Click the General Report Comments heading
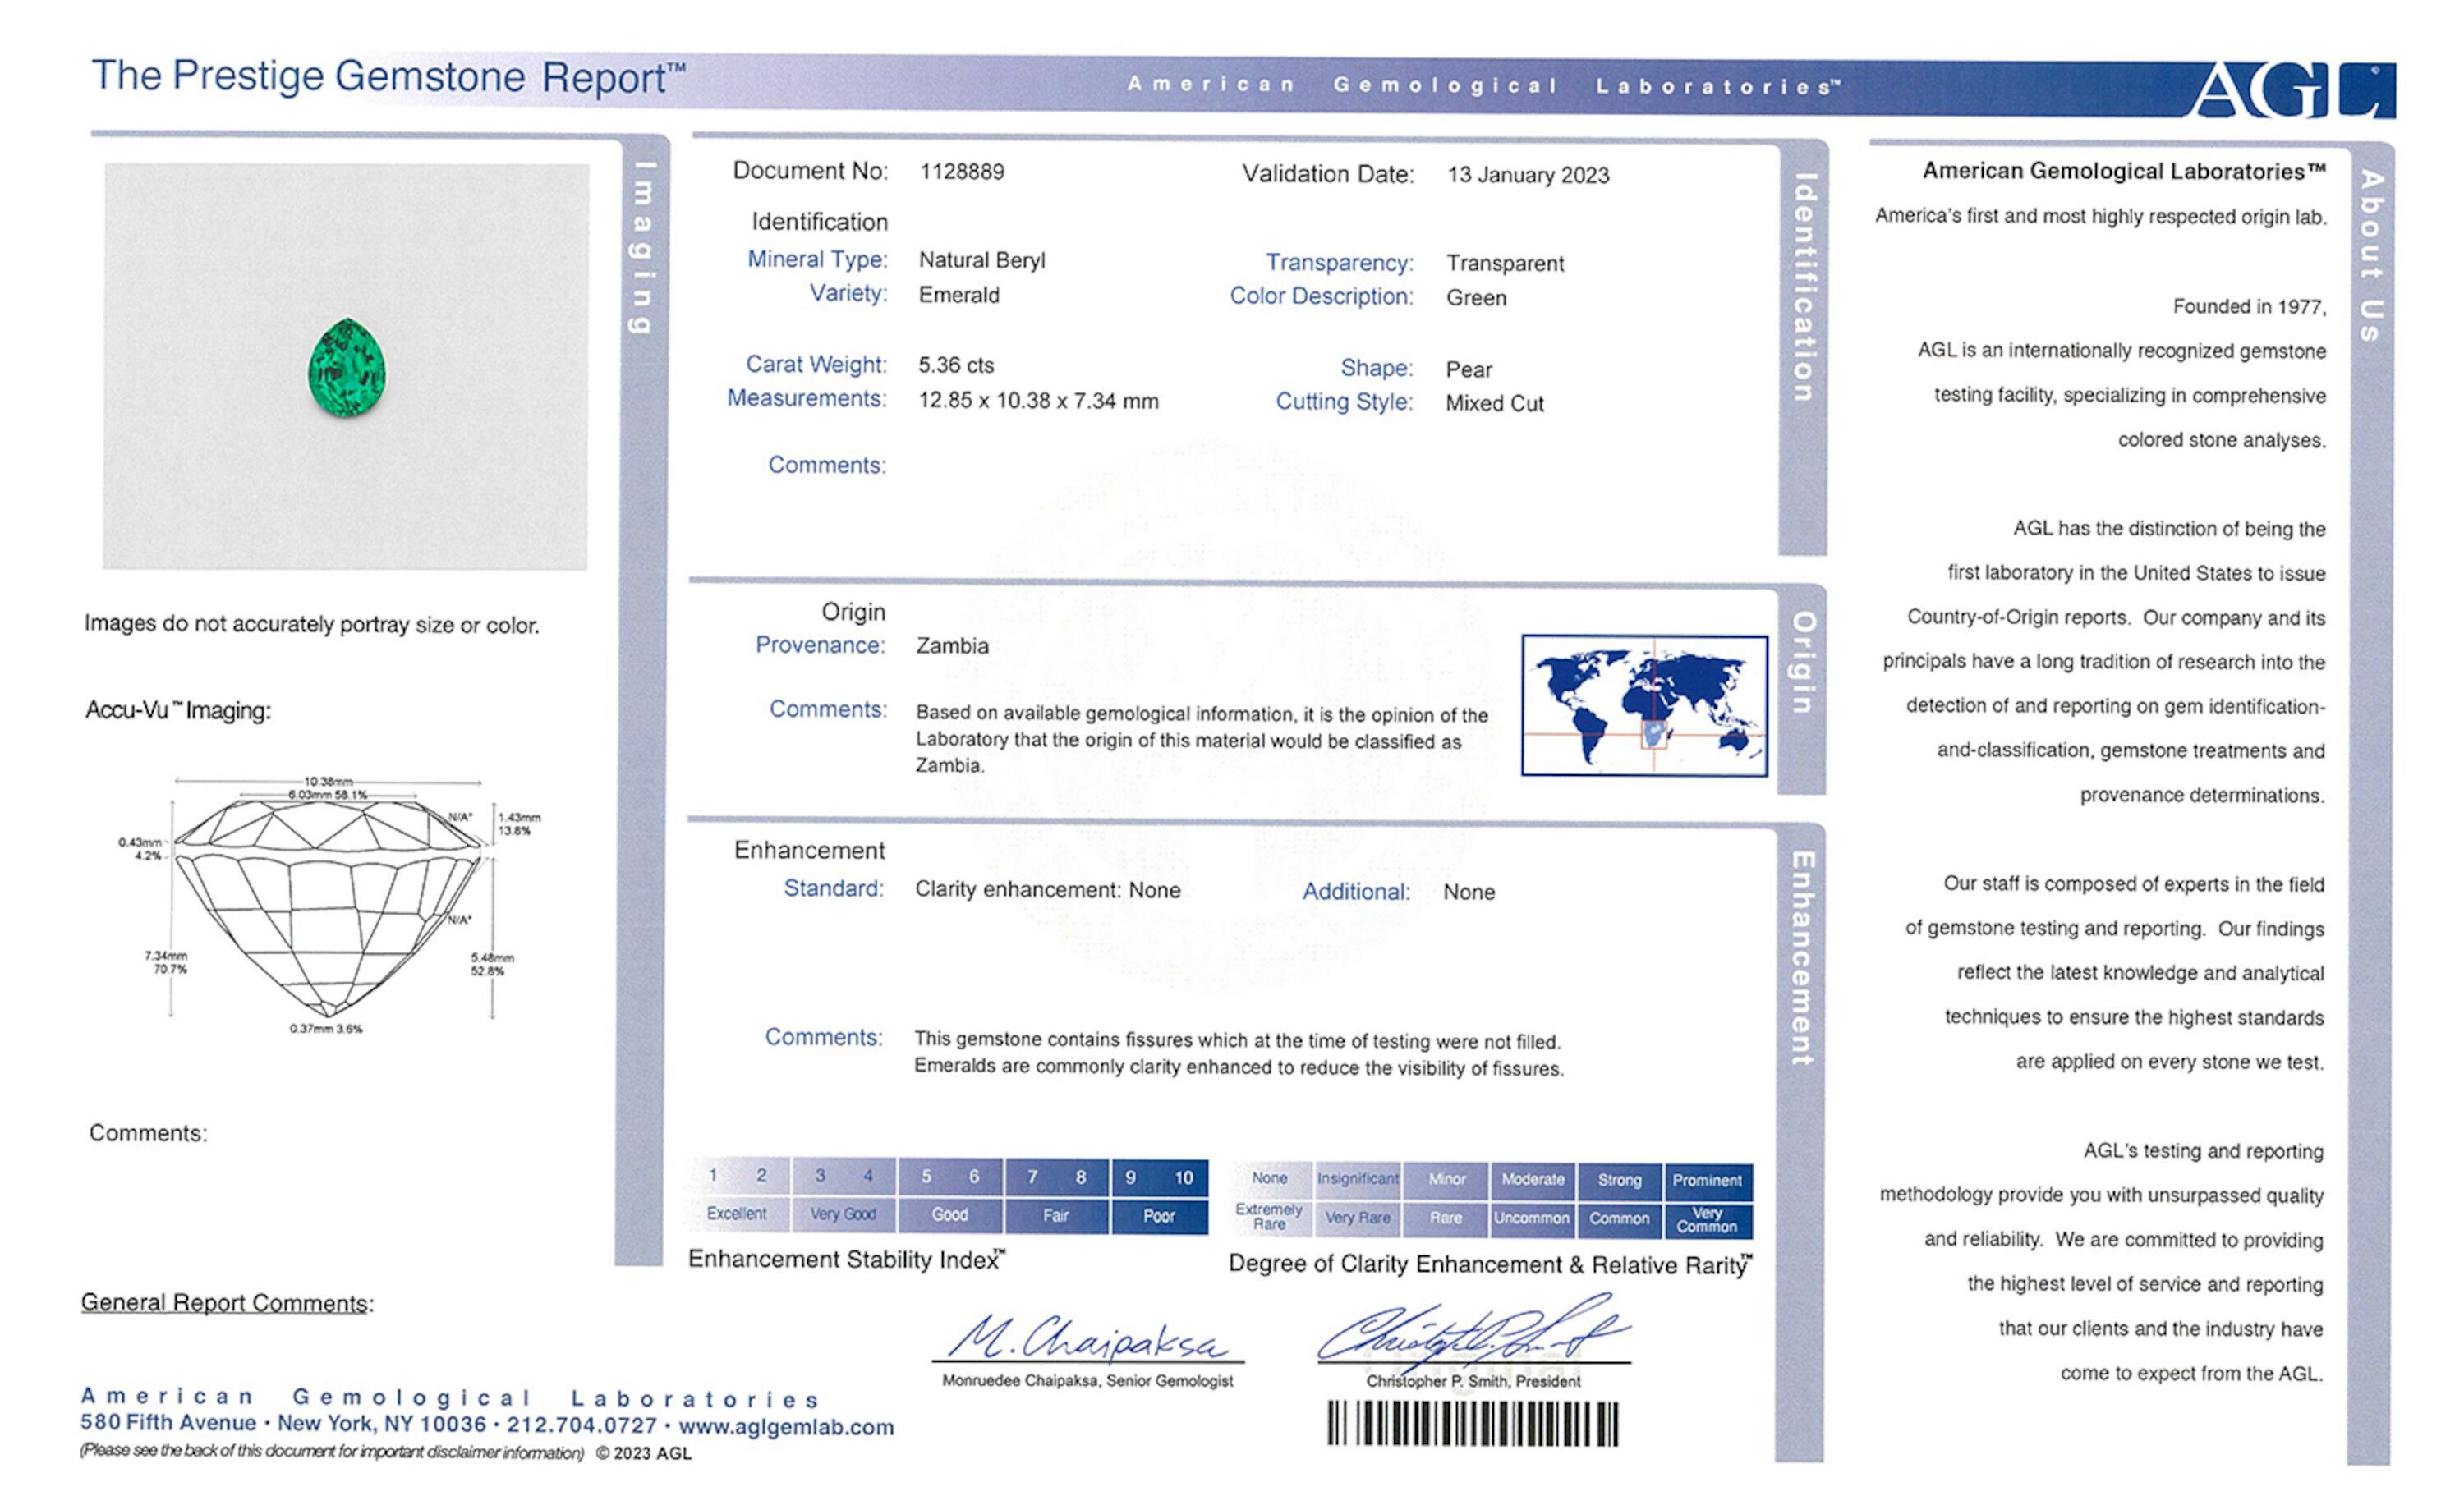This screenshot has height=1496, width=2464. 226,1303
